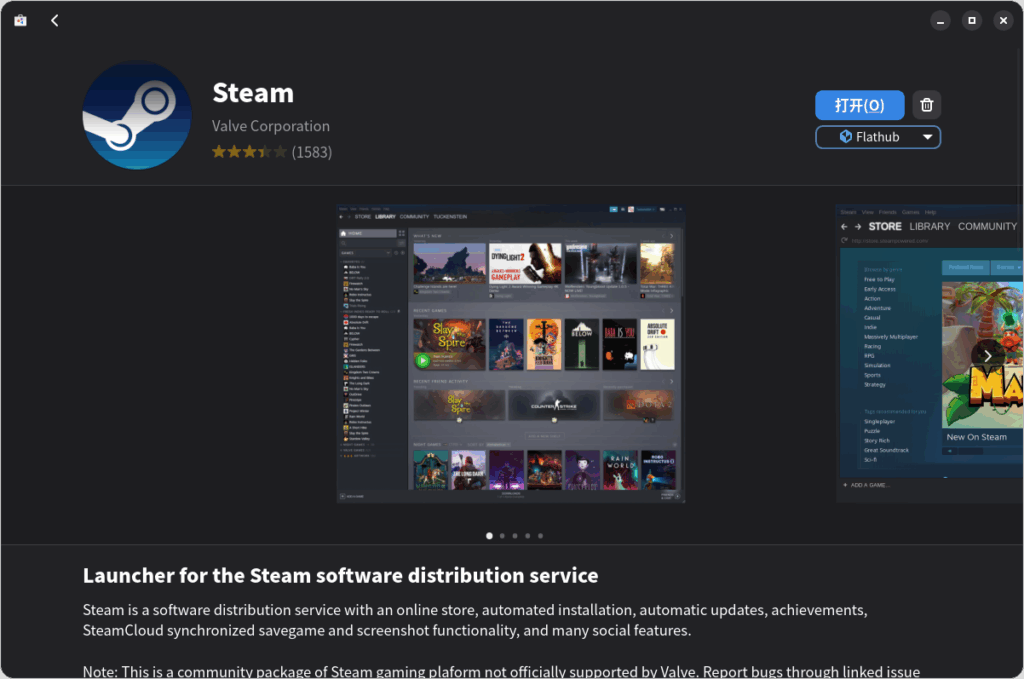
Task: Jump to the second screenshot indicator dot
Action: click(x=502, y=536)
